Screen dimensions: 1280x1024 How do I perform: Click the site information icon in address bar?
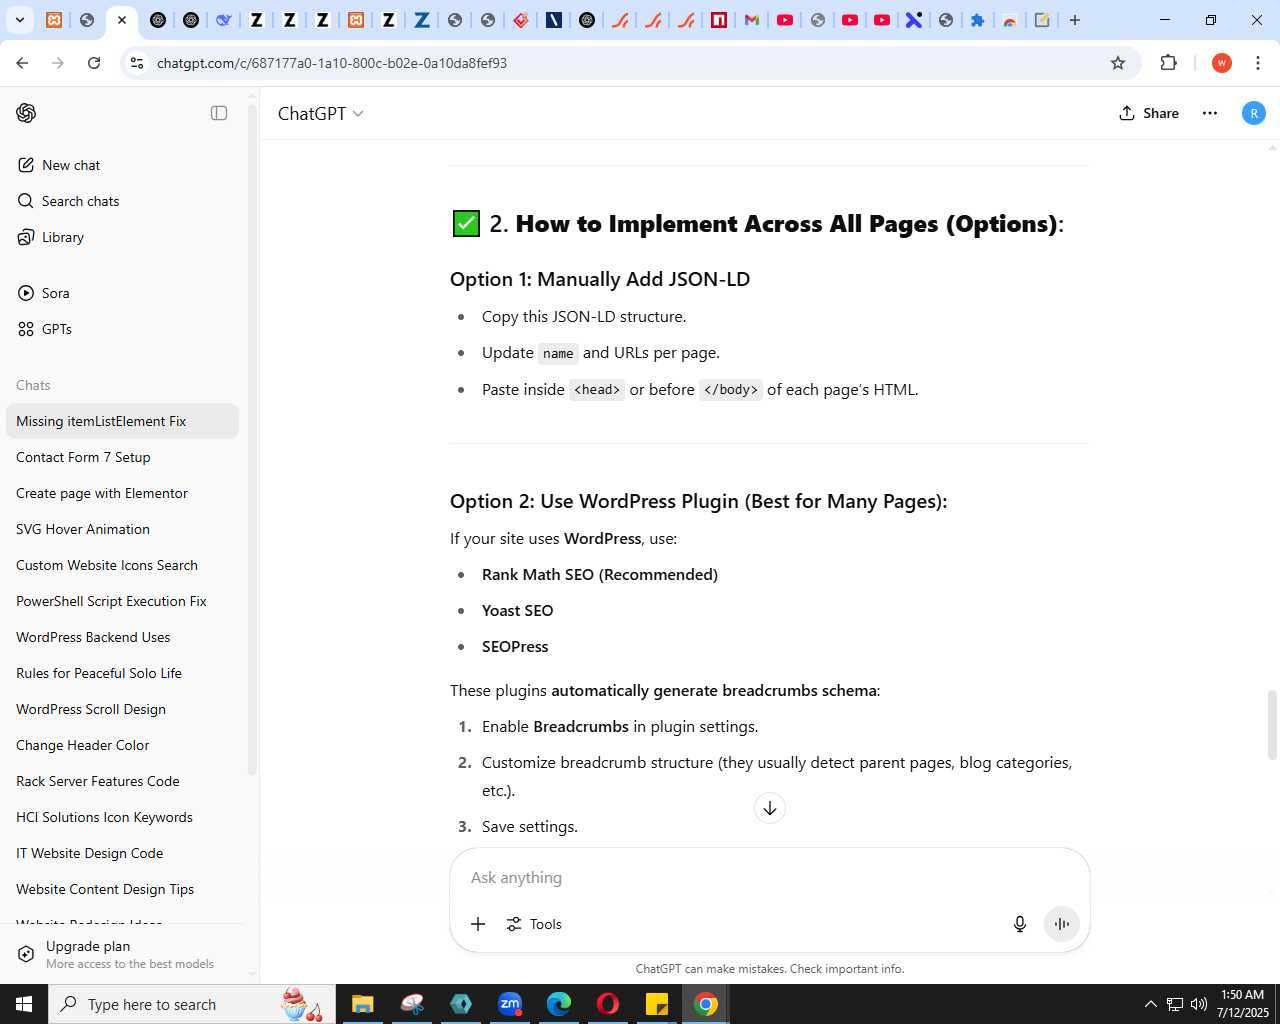point(137,63)
